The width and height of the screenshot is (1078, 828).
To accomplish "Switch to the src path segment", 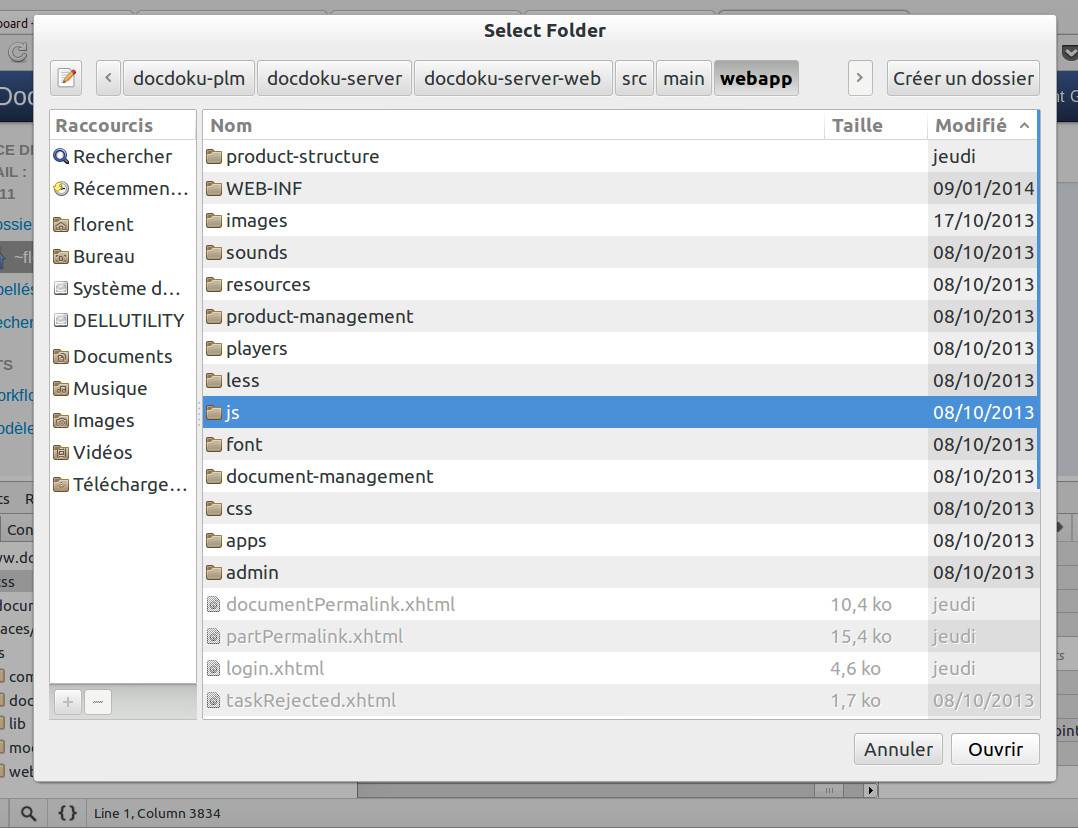I will pos(634,78).
